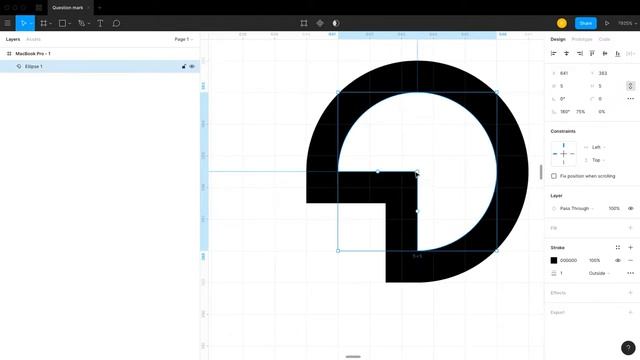The image size is (640, 360).
Task: Click the Constrain proportions link icon
Action: click(x=630, y=86)
